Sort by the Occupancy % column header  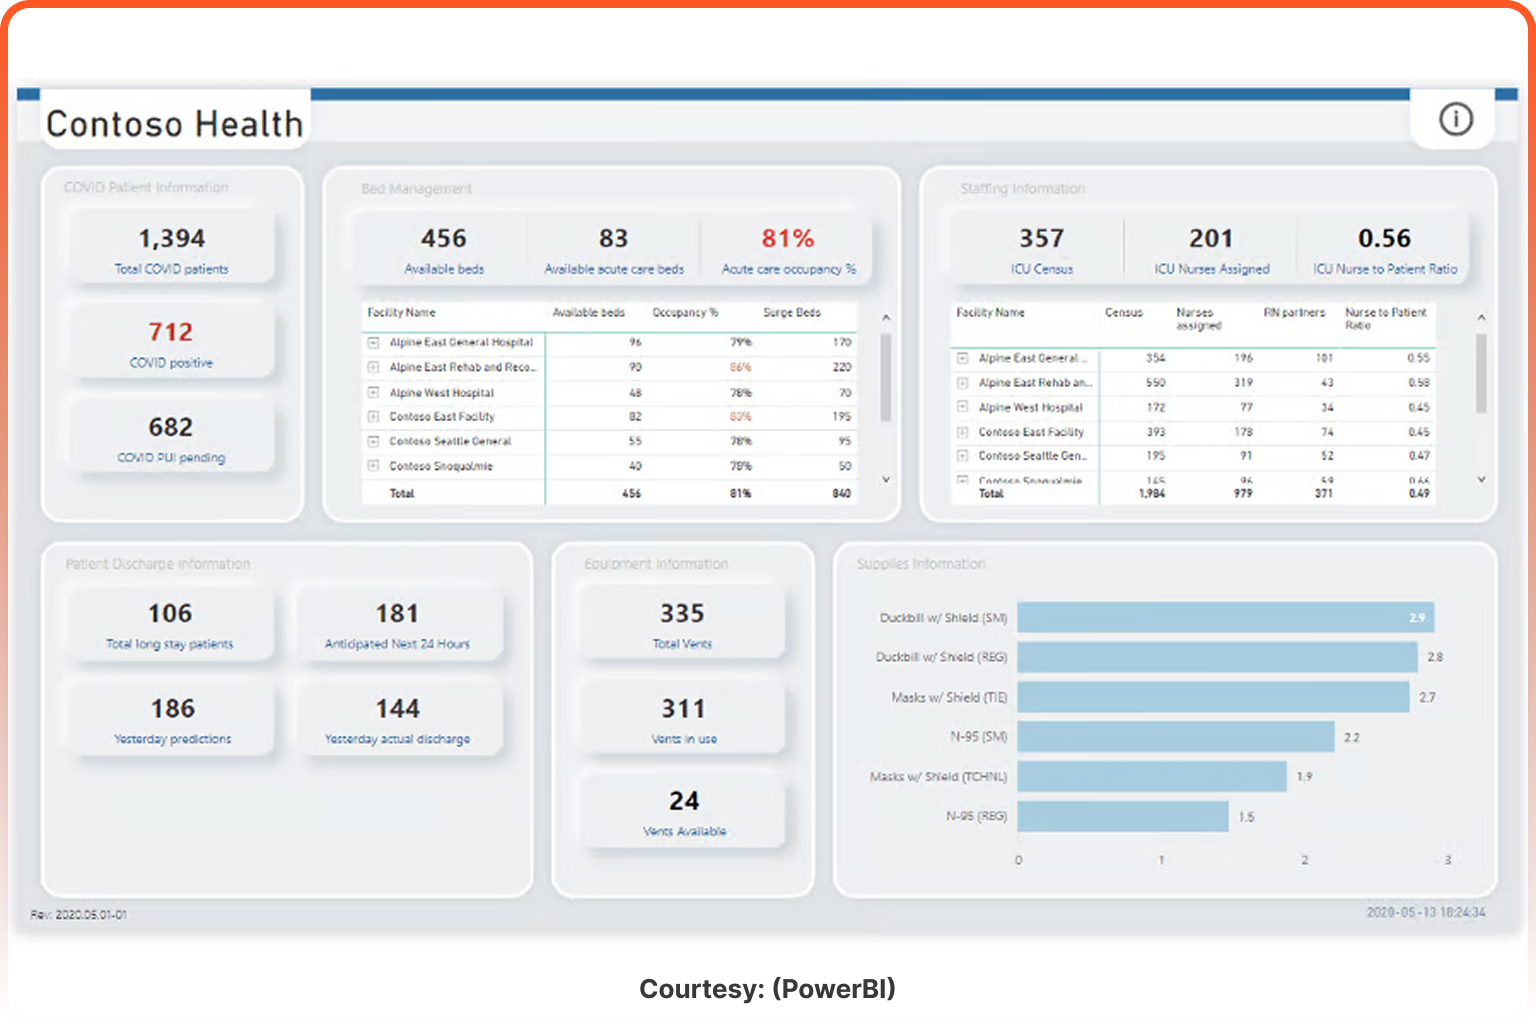685,312
